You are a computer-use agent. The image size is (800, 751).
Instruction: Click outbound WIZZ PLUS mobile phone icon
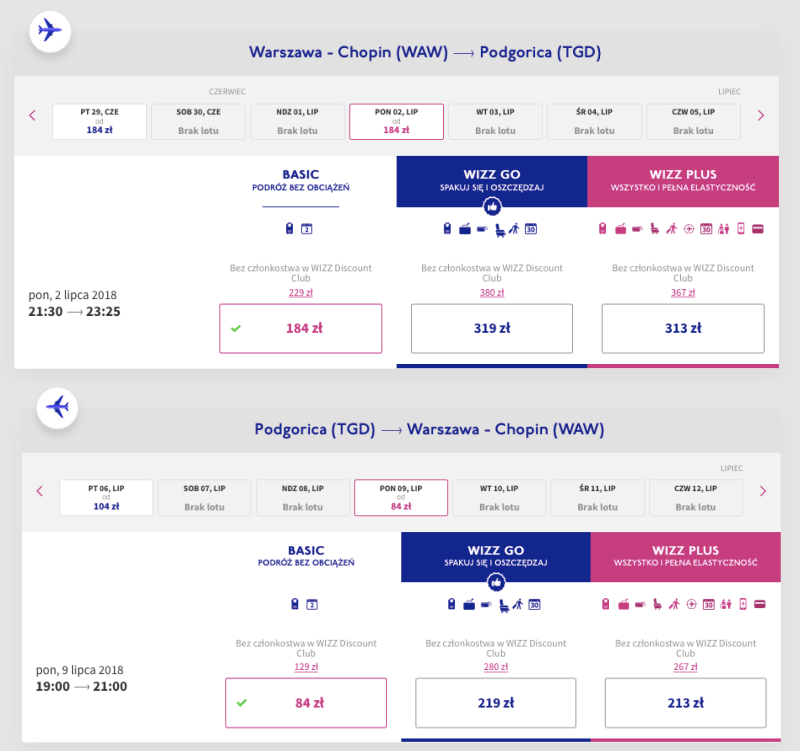741,229
